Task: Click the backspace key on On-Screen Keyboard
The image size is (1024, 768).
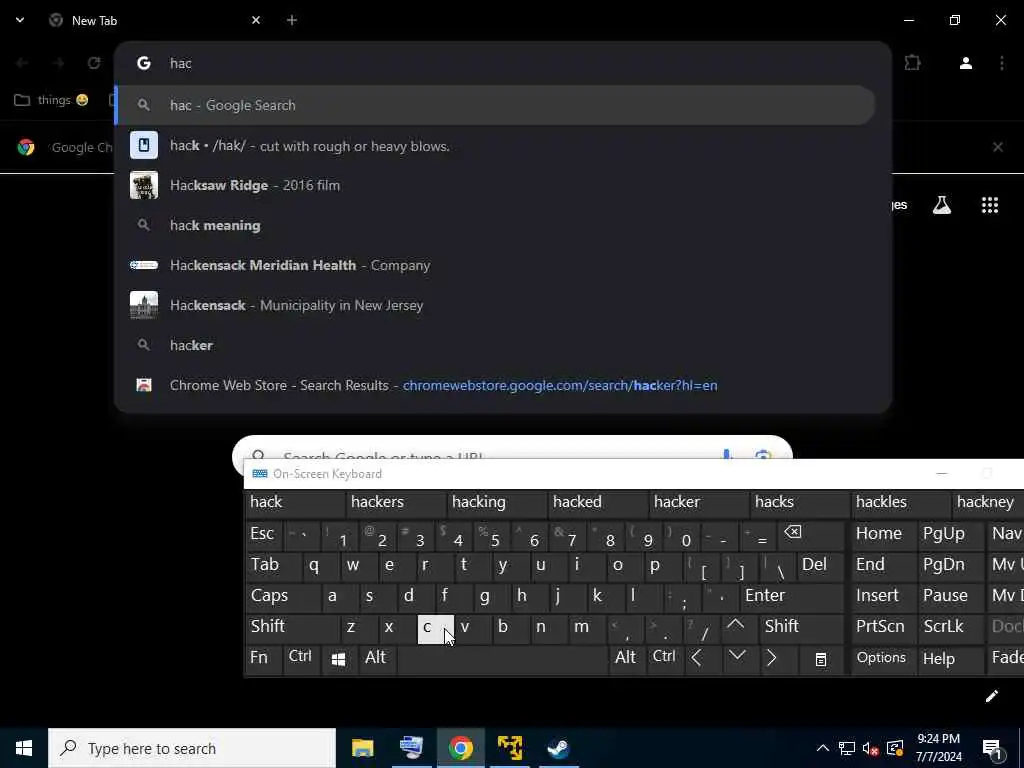Action: [812, 534]
